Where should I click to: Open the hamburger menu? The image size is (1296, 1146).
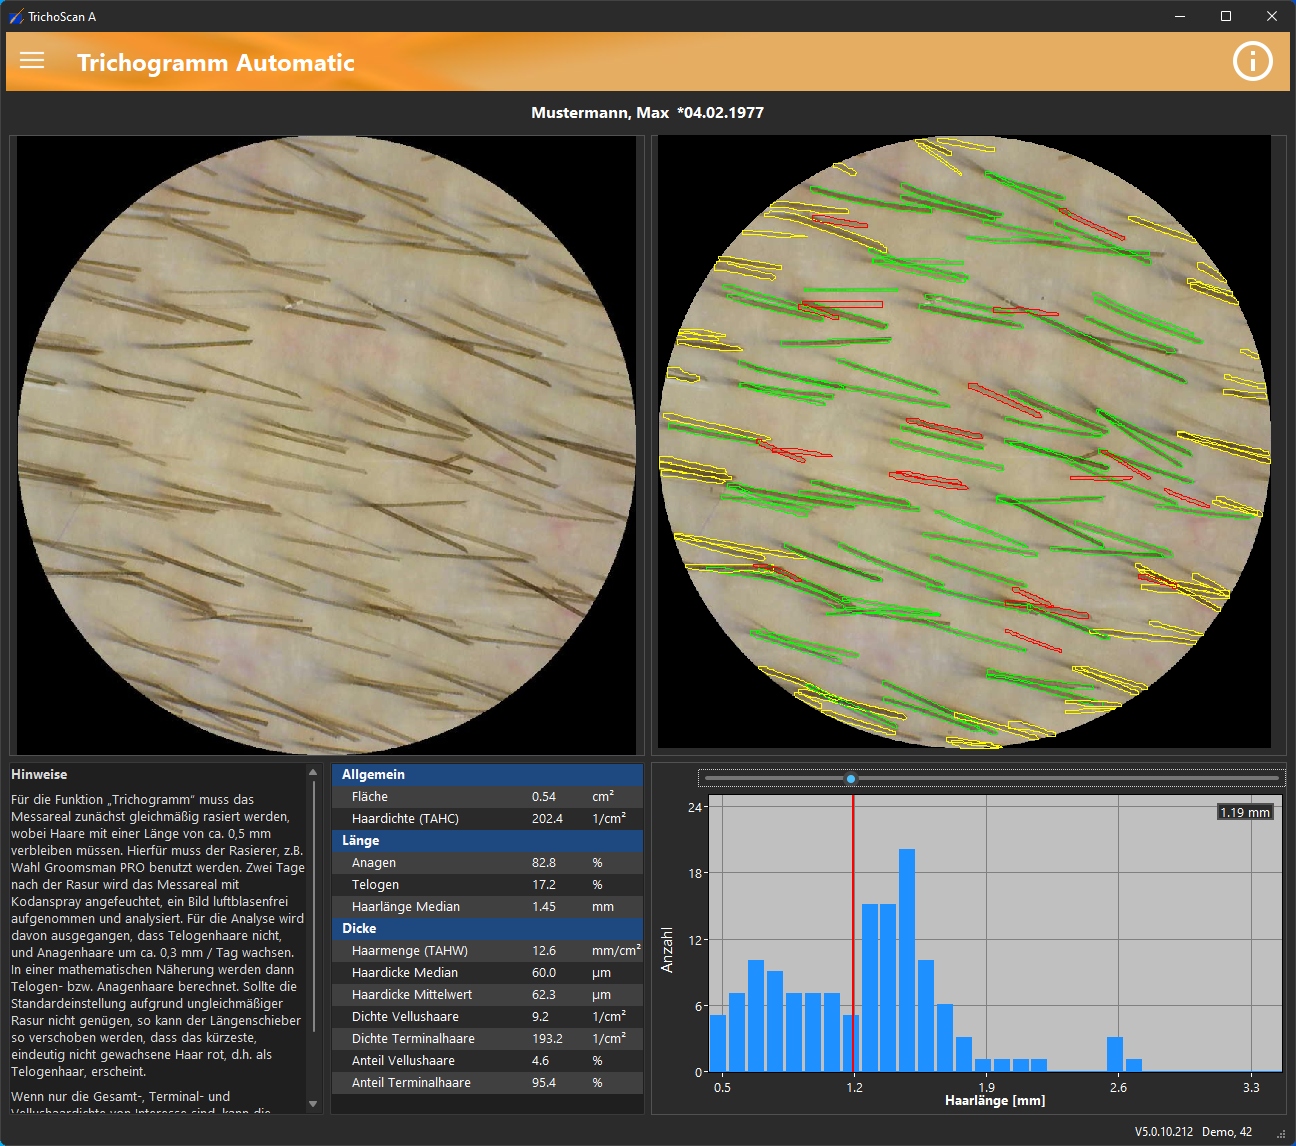pyautogui.click(x=32, y=61)
